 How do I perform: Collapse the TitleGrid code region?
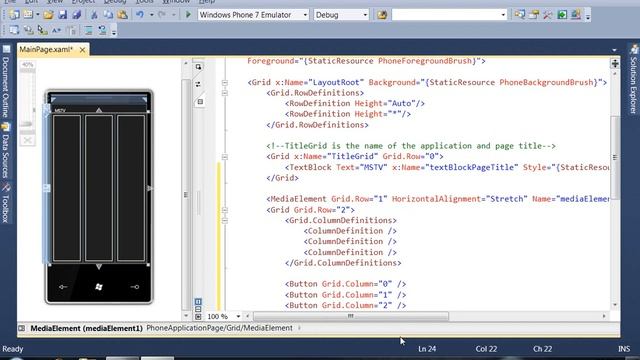point(225,157)
